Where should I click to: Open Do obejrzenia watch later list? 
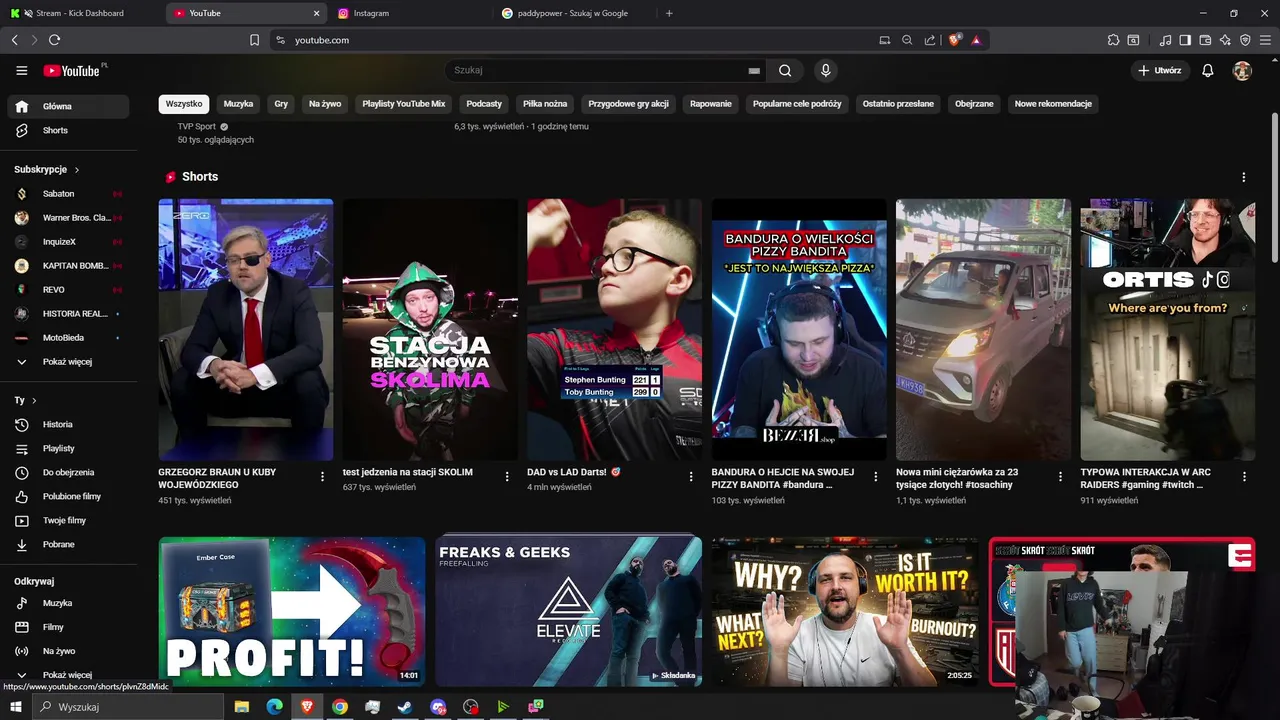pos(68,473)
